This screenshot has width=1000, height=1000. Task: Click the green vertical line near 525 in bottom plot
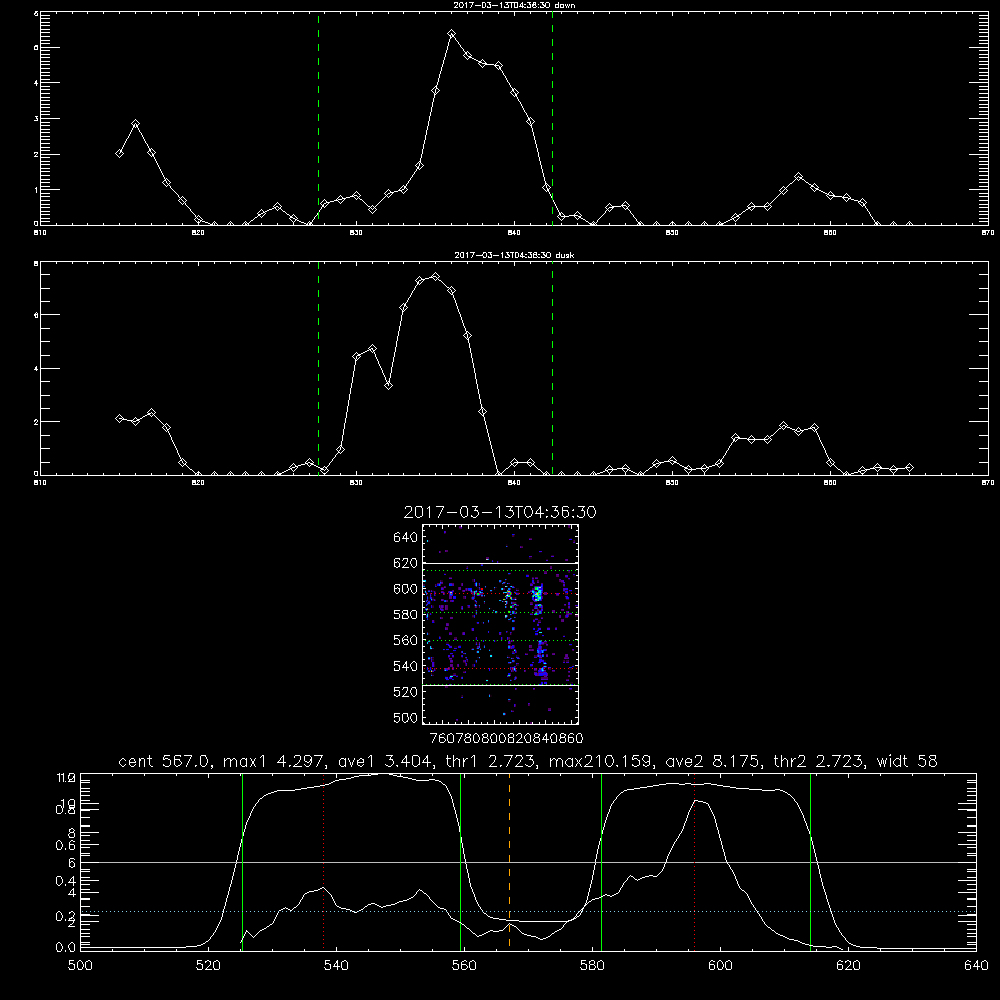coord(242,861)
